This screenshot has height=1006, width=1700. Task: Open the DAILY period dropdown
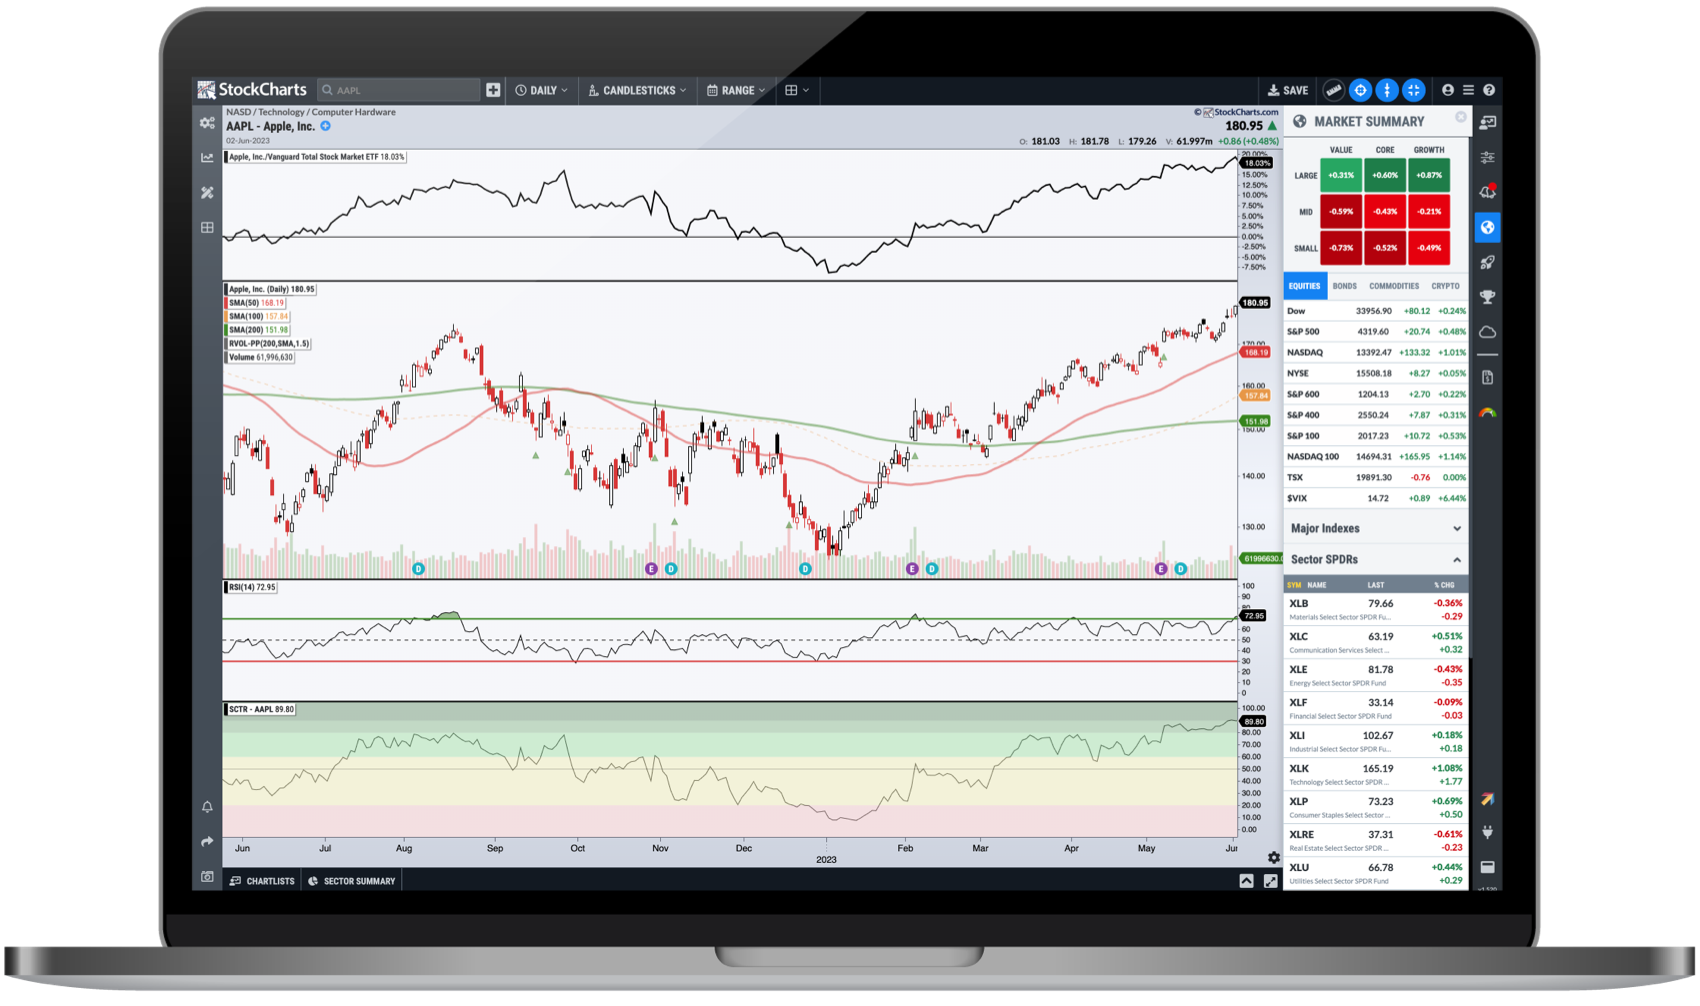540,90
